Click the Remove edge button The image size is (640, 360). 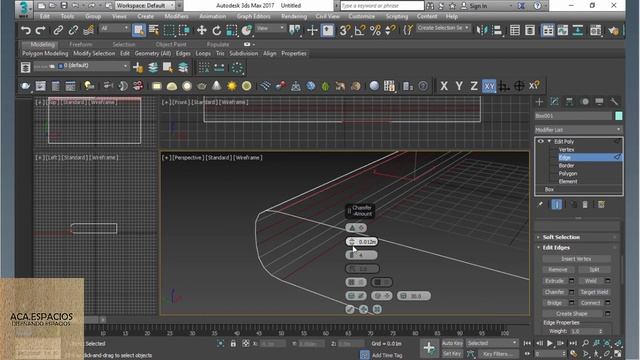point(558,270)
